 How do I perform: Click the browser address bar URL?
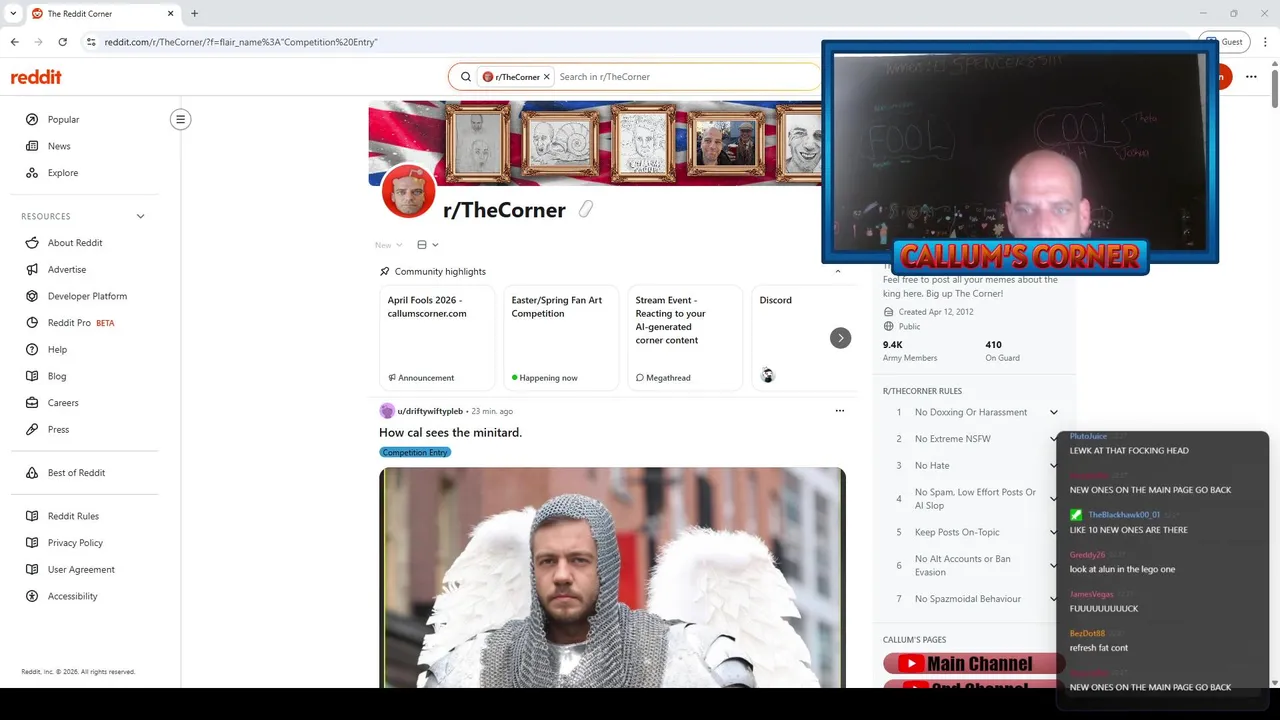(240, 42)
